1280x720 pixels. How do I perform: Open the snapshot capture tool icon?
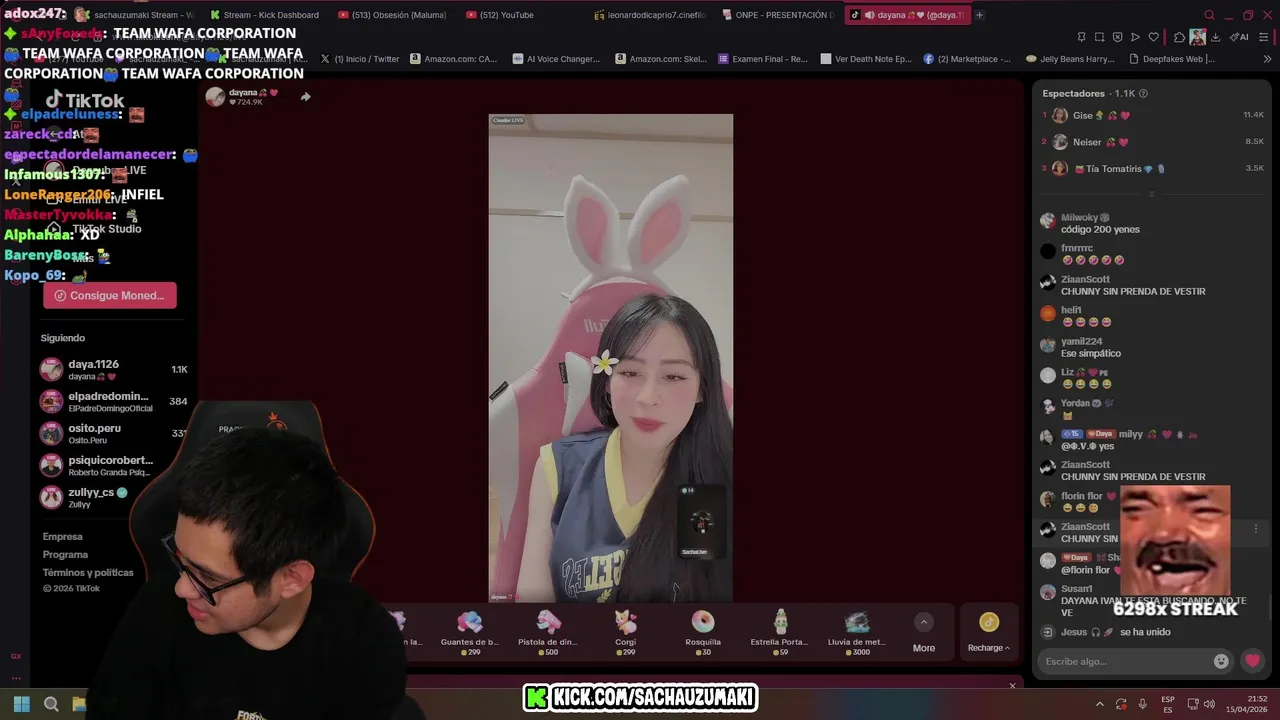pos(1099,37)
